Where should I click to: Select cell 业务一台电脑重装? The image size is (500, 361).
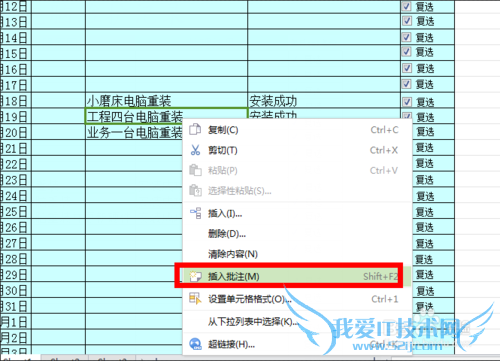134,132
